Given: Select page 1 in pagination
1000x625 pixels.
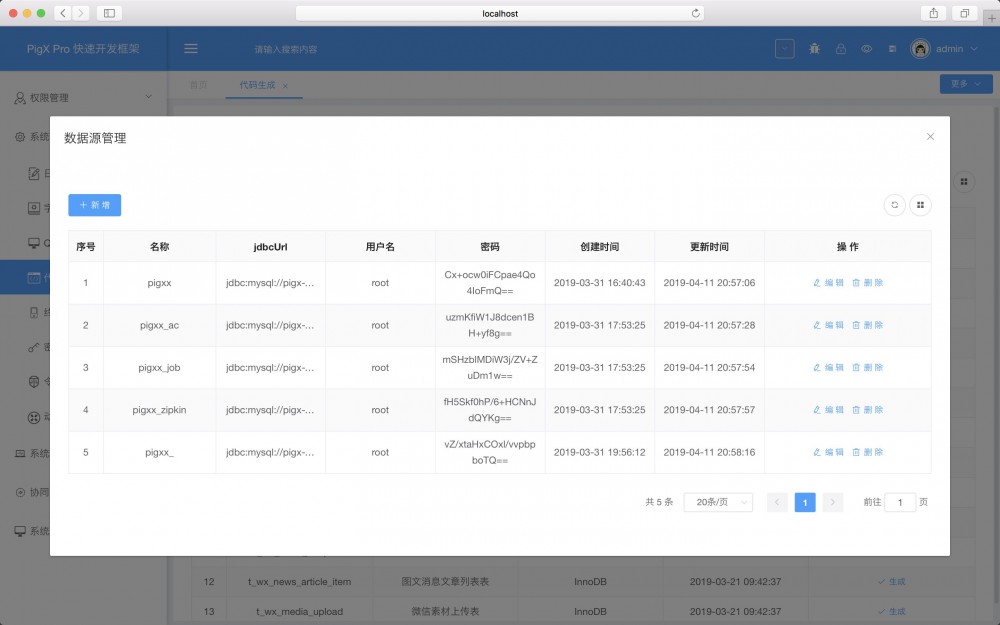Looking at the screenshot, I should coord(805,503).
